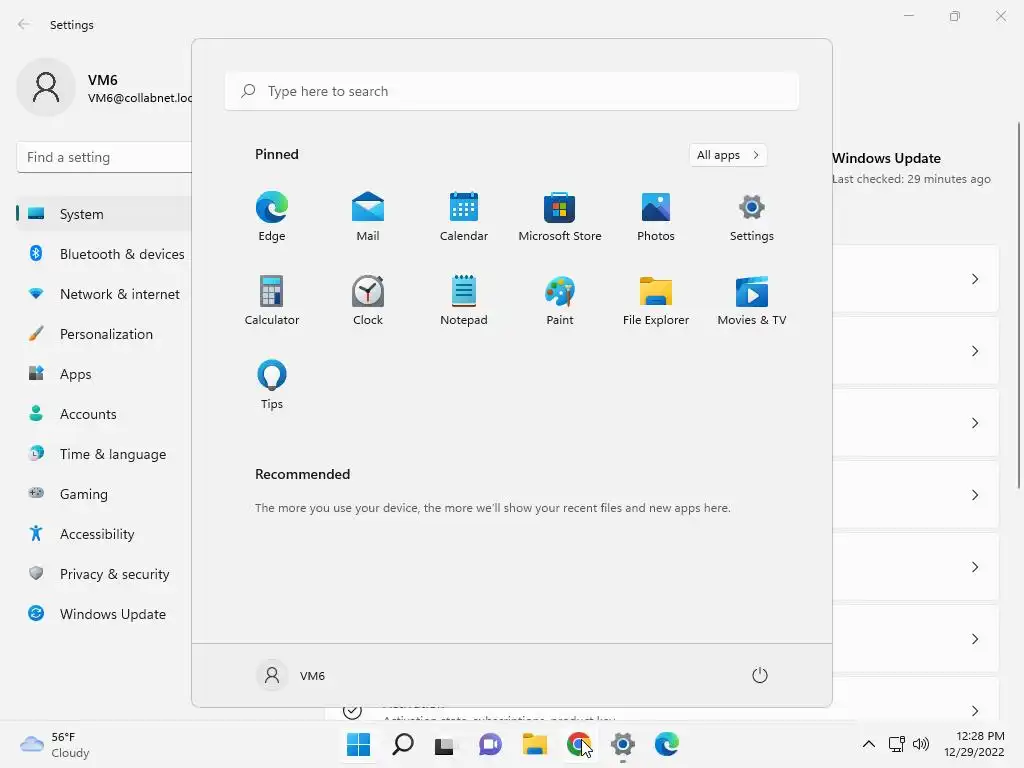Show hidden icons in system tray
The width and height of the screenshot is (1024, 768).
click(869, 744)
